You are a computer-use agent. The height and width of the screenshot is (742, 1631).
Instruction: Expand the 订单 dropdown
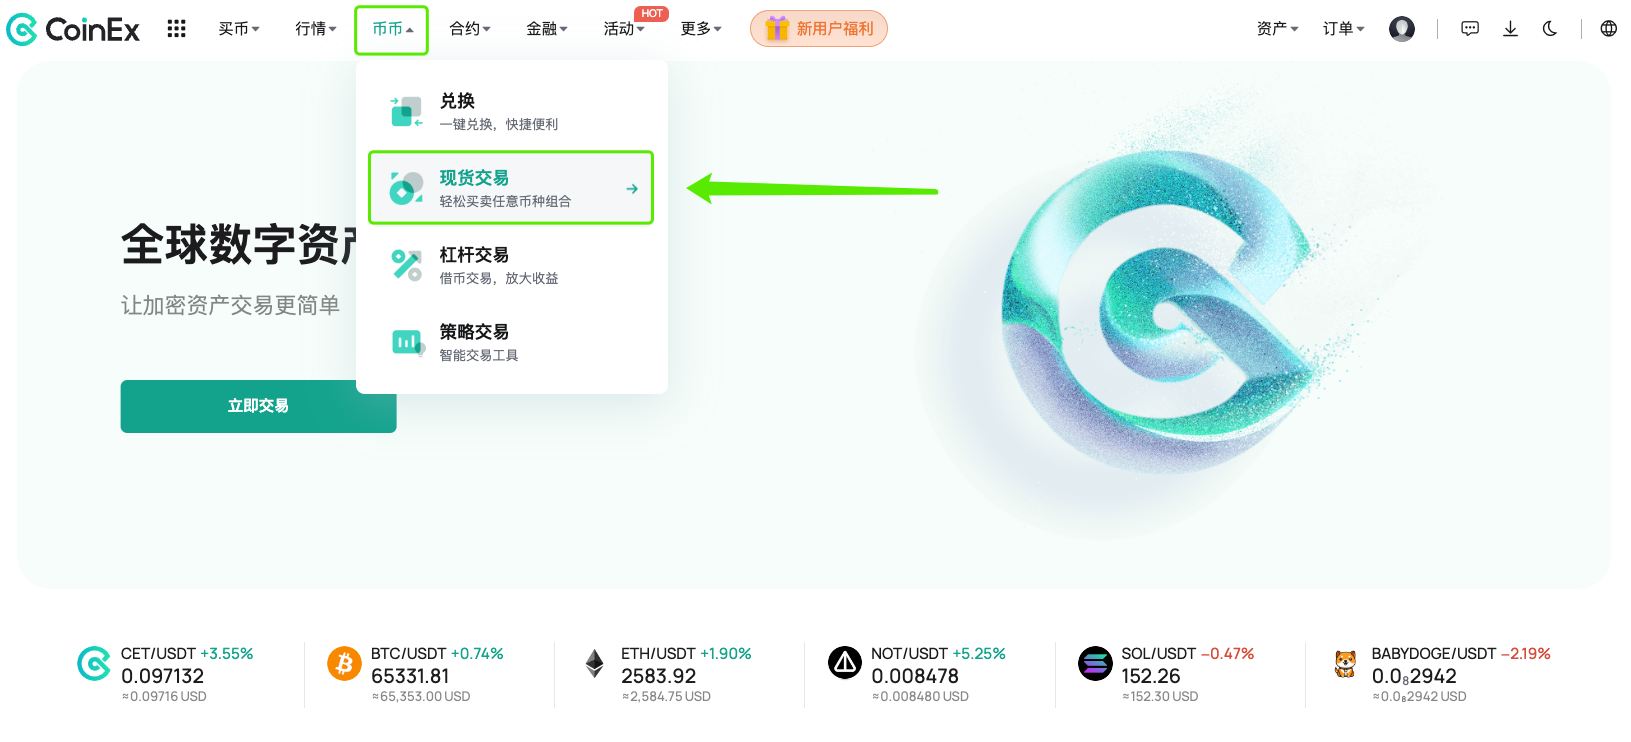1343,29
